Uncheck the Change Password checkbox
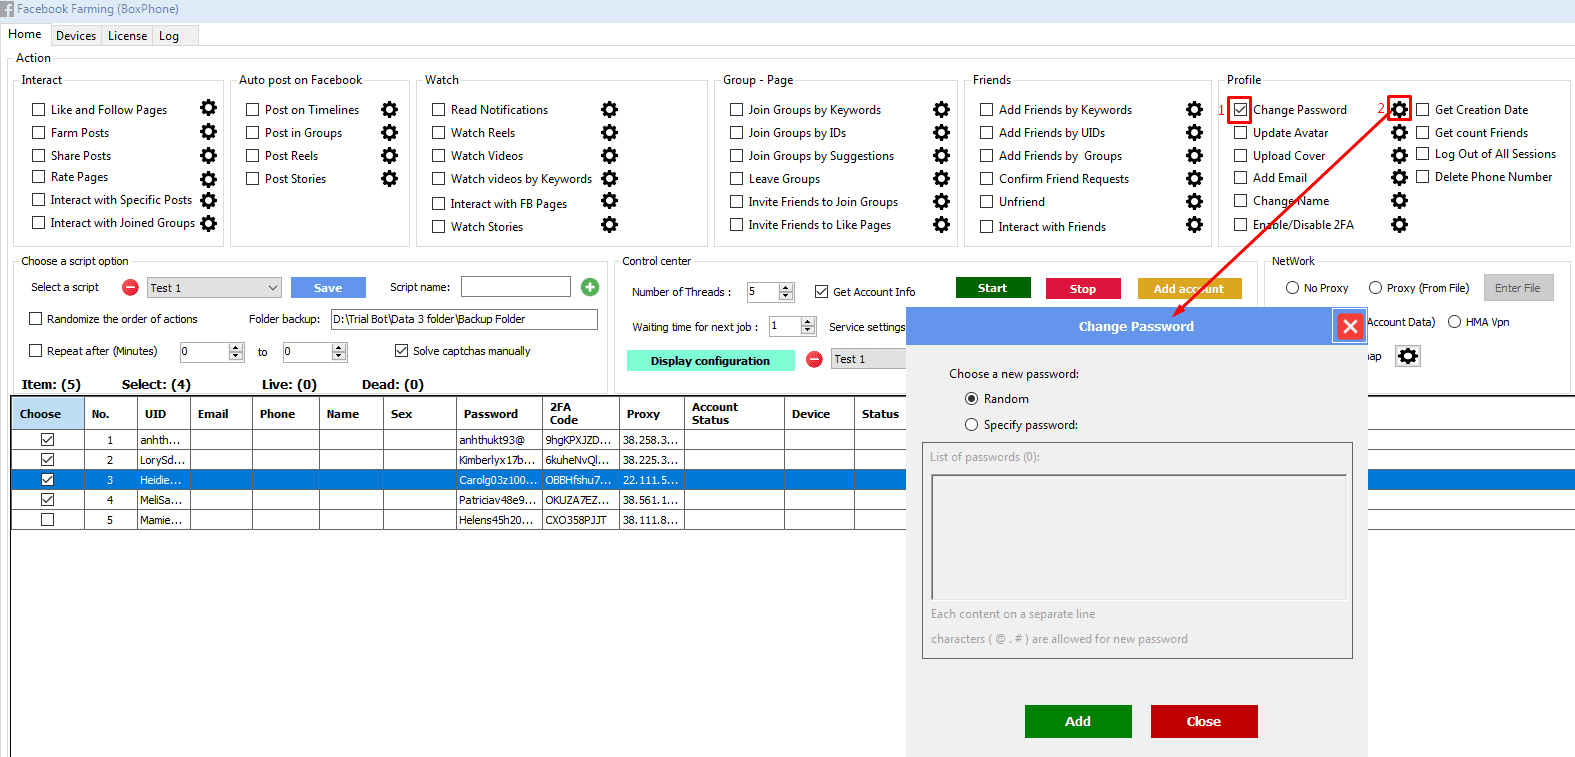The image size is (1575, 757). point(1240,109)
